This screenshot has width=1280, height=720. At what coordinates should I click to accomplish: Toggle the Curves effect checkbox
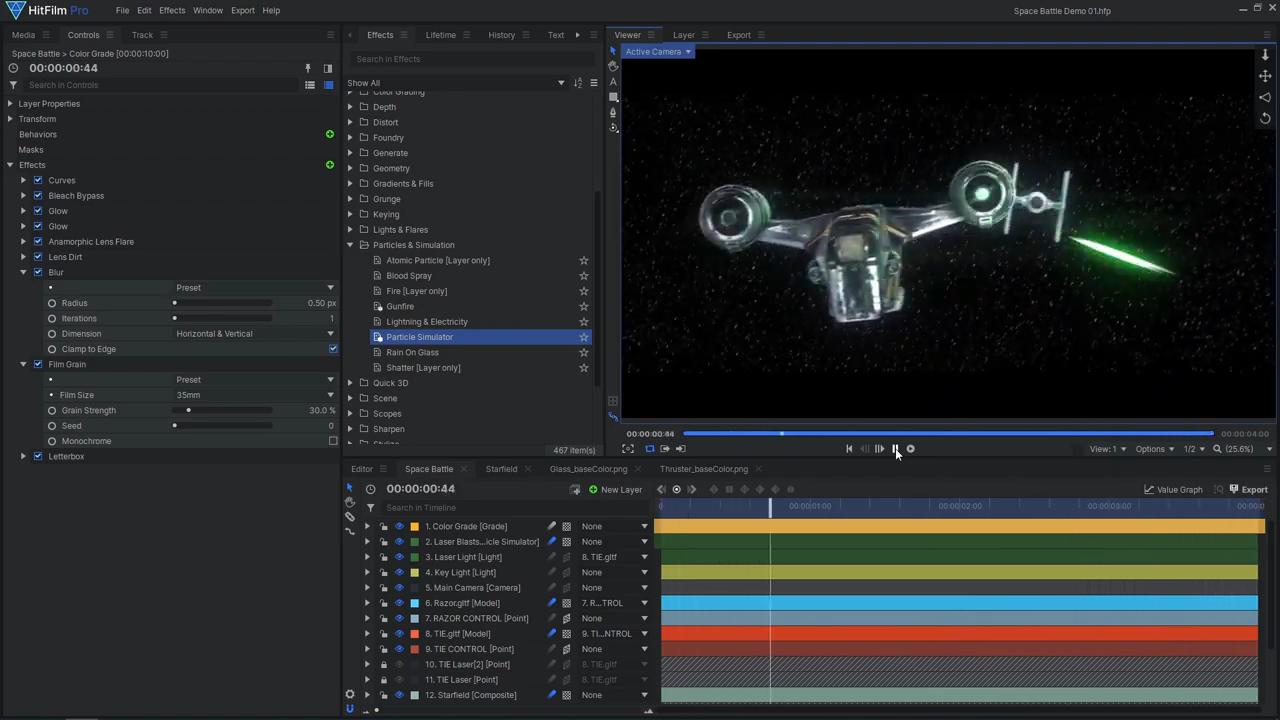point(38,180)
